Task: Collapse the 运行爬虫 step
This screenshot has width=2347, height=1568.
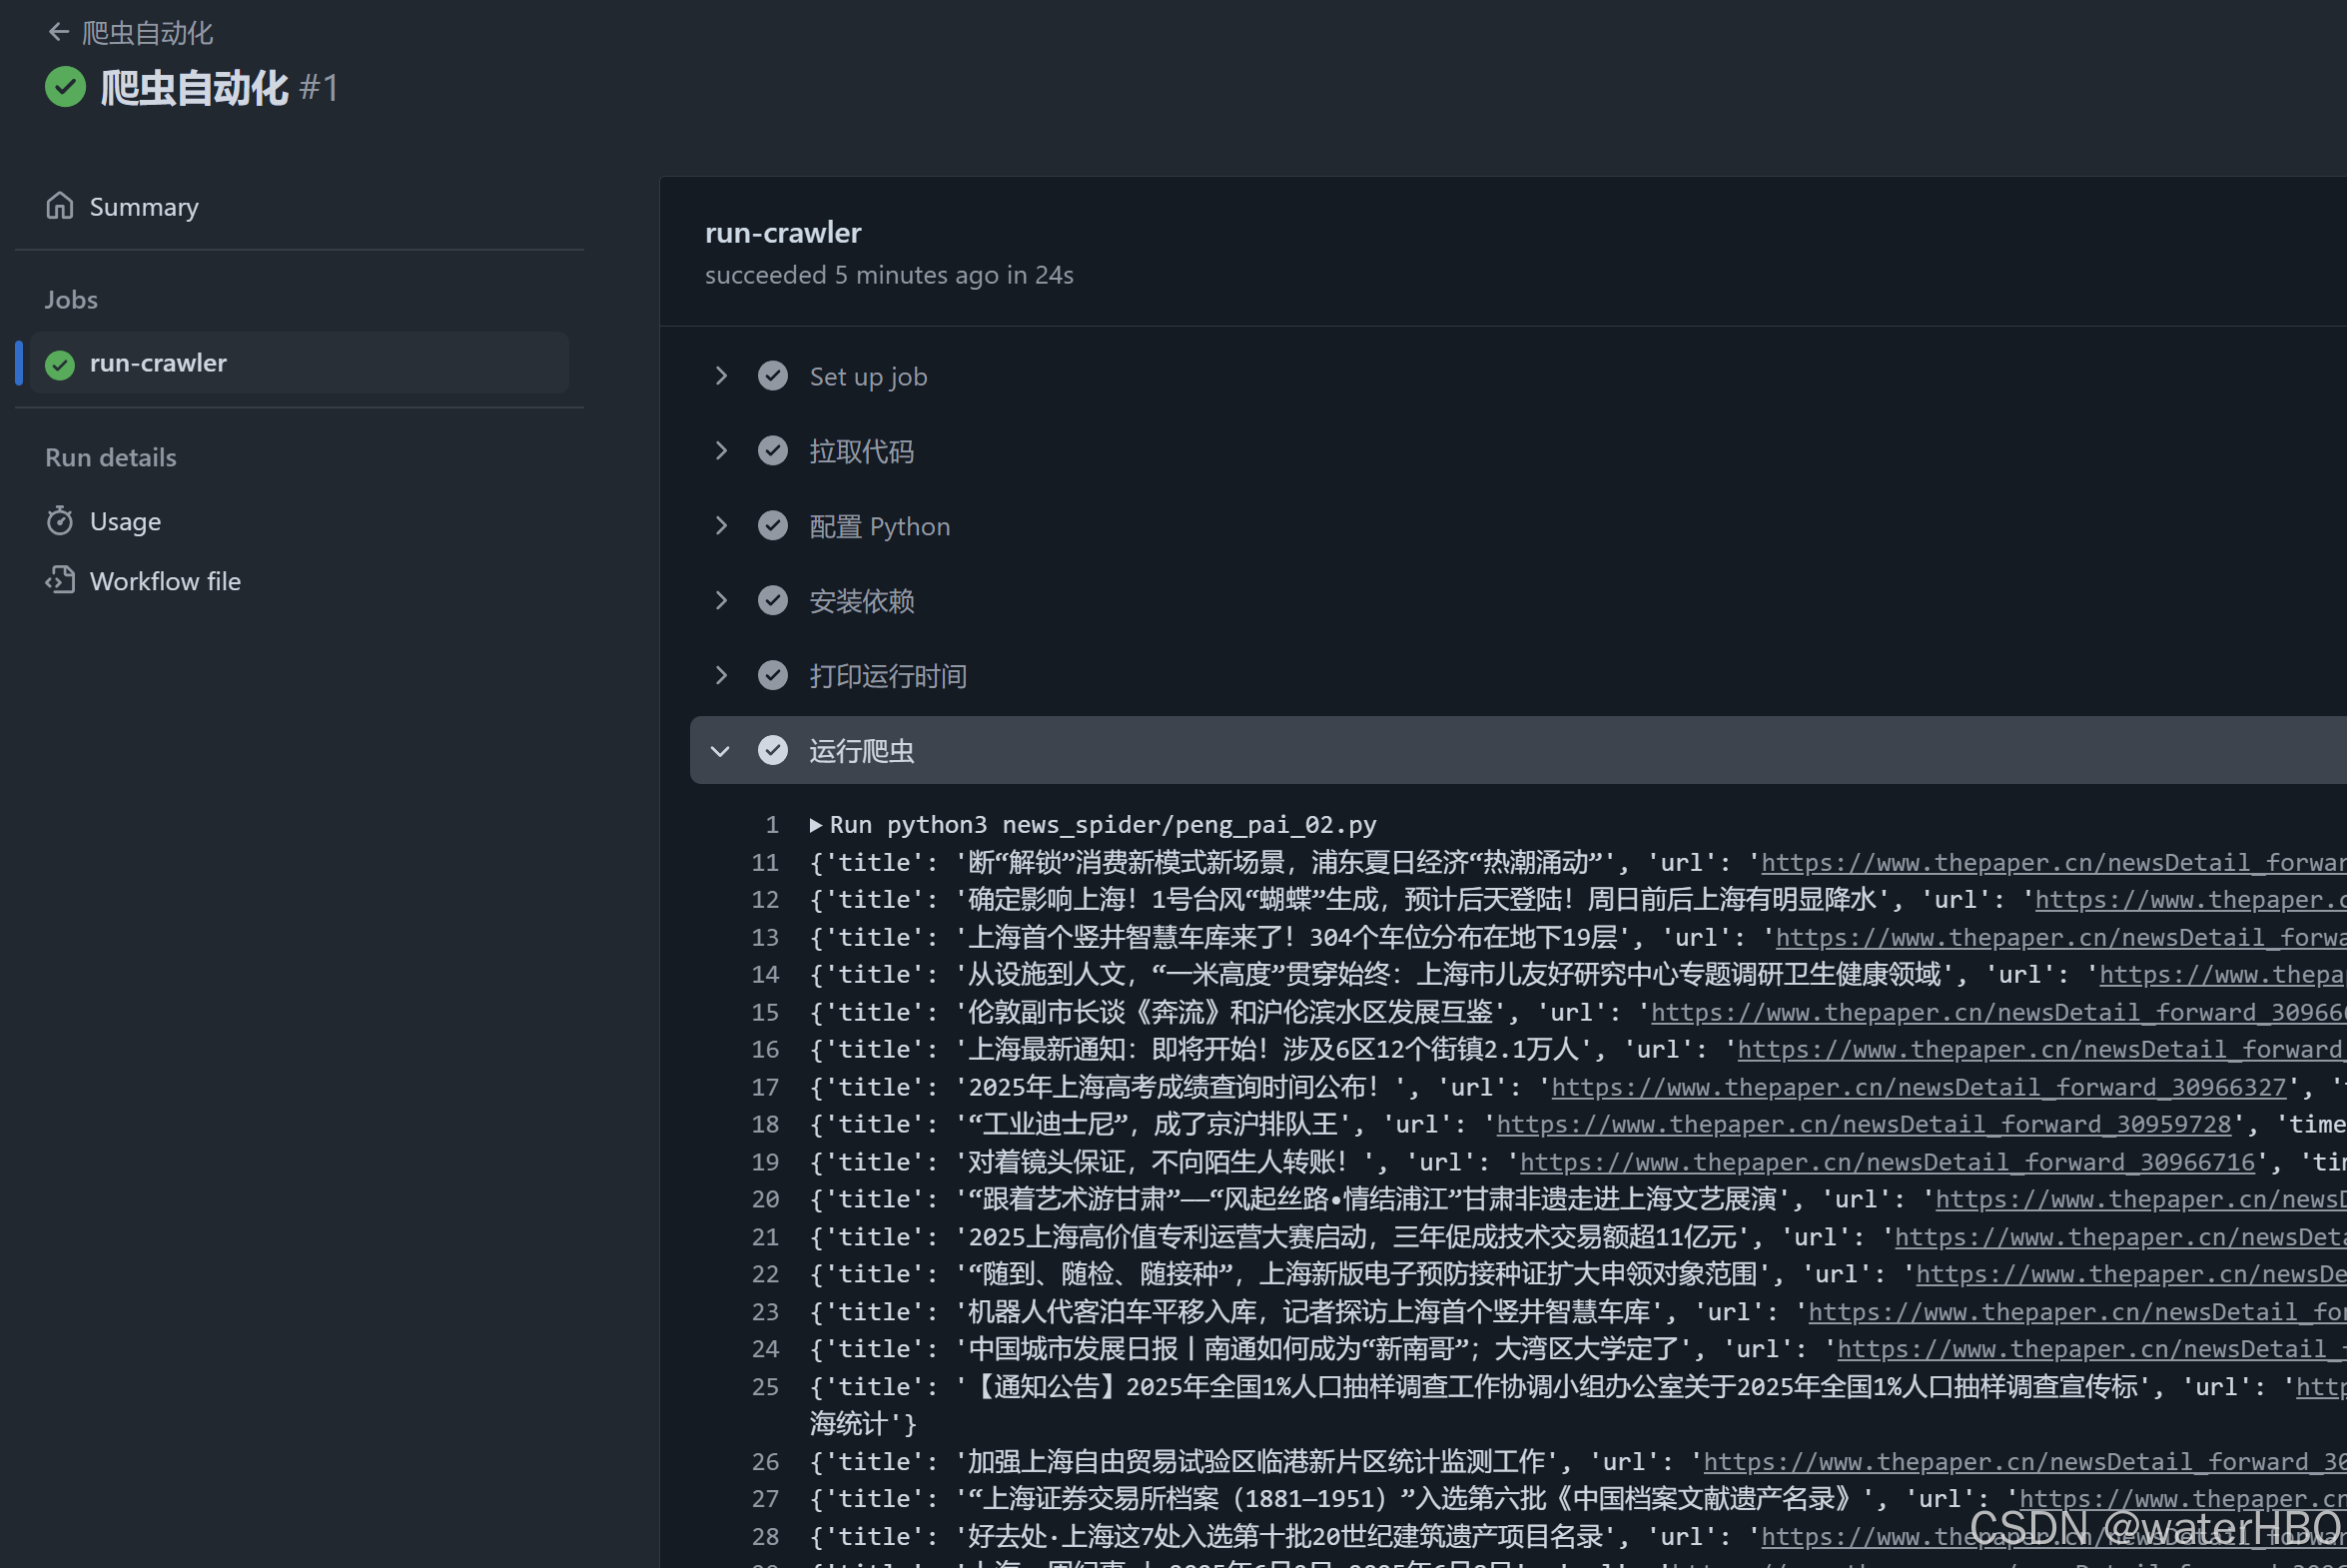Action: coord(720,751)
